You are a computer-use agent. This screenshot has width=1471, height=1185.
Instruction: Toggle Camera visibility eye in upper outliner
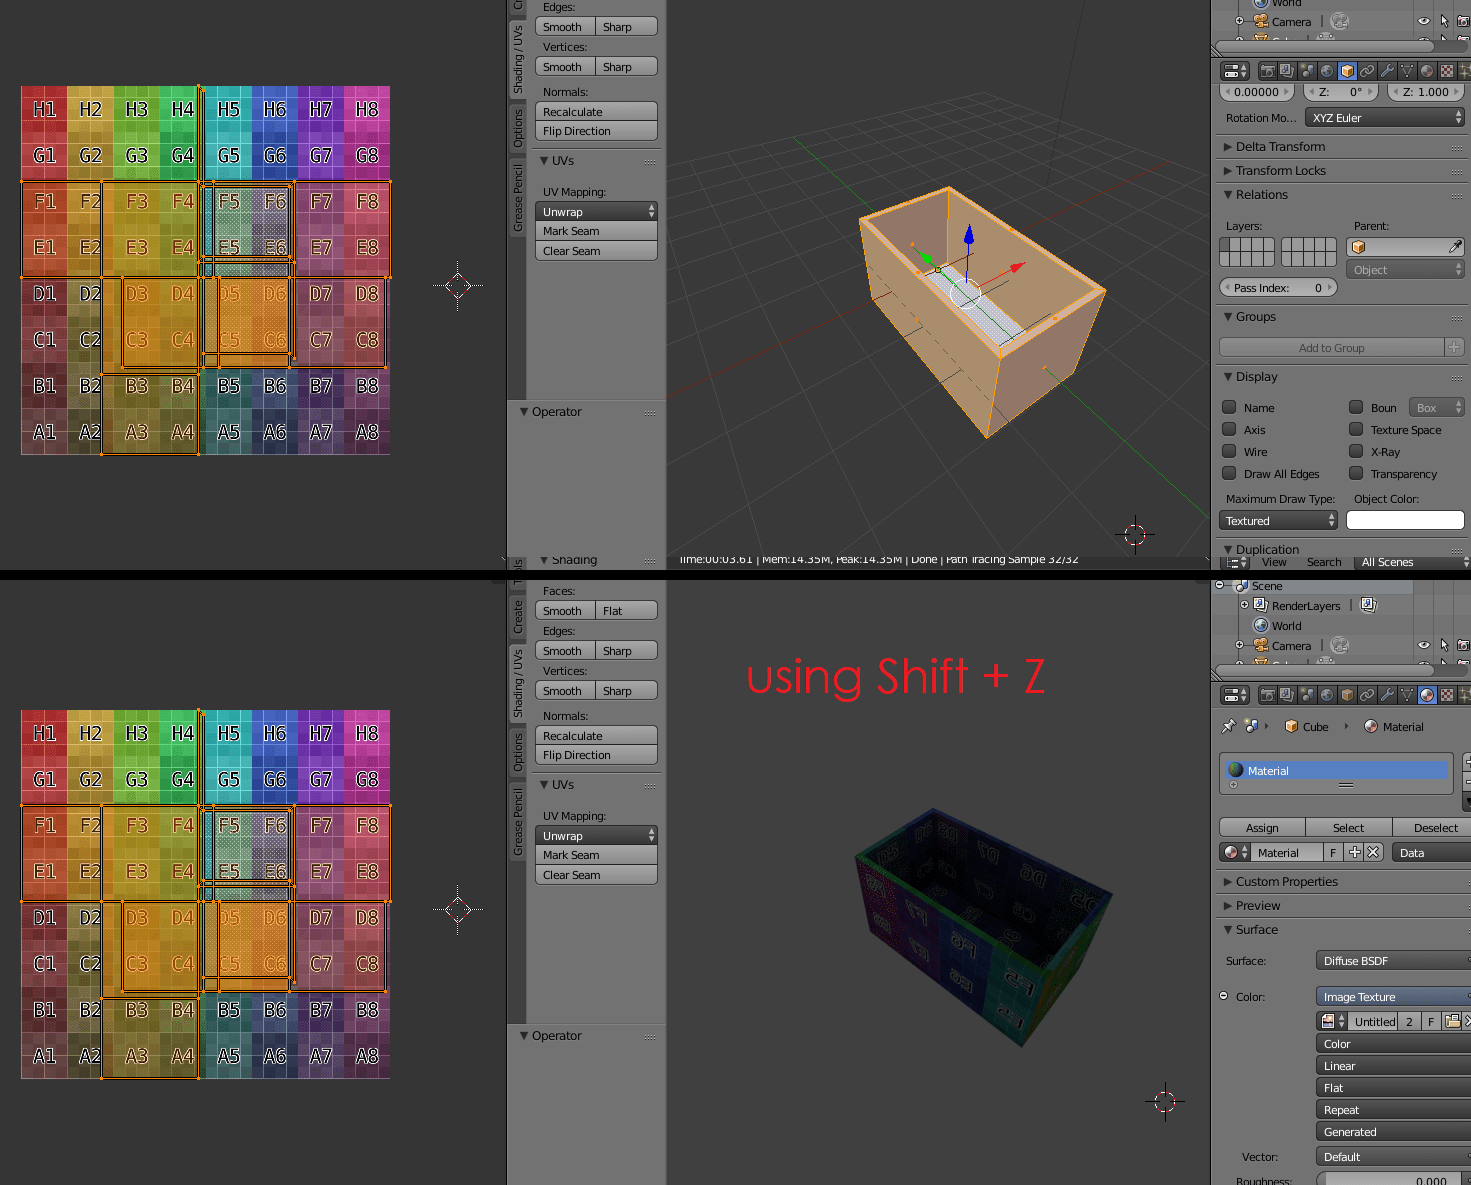[x=1424, y=21]
